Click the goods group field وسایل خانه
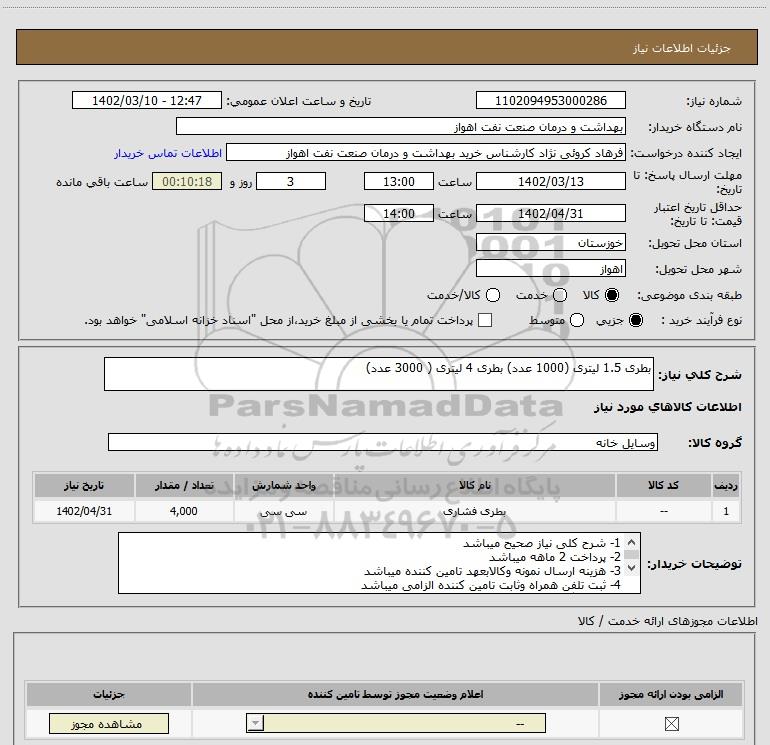 point(383,442)
